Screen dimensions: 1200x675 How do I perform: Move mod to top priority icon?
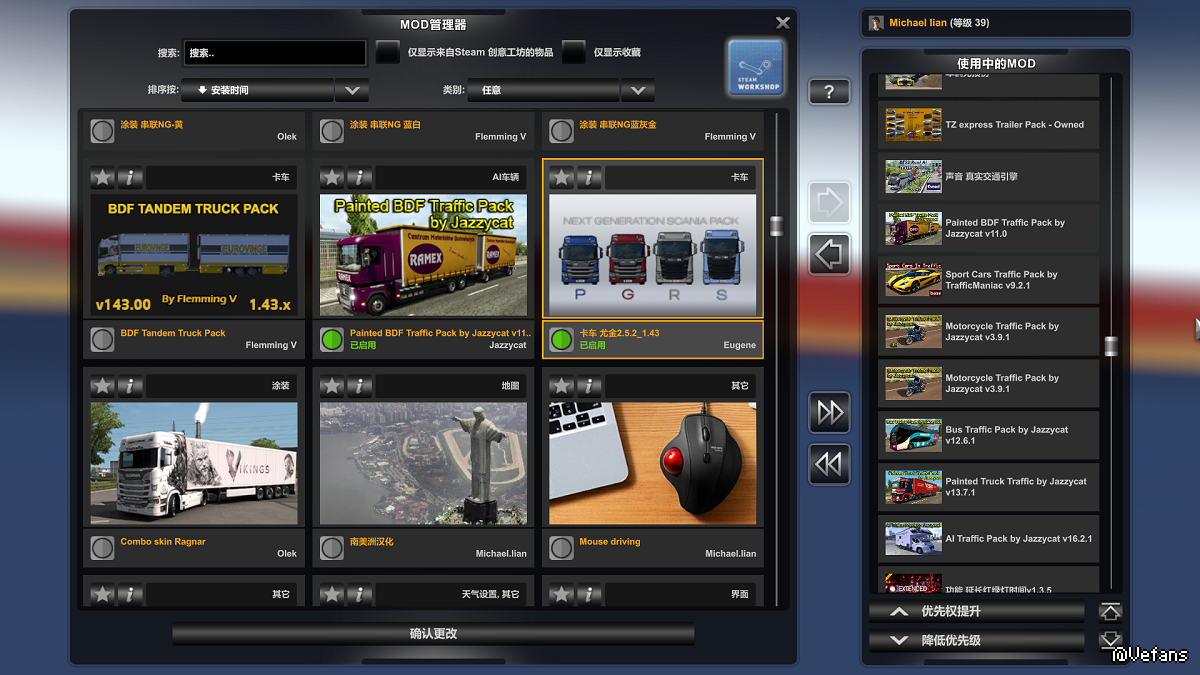pyautogui.click(x=1110, y=612)
